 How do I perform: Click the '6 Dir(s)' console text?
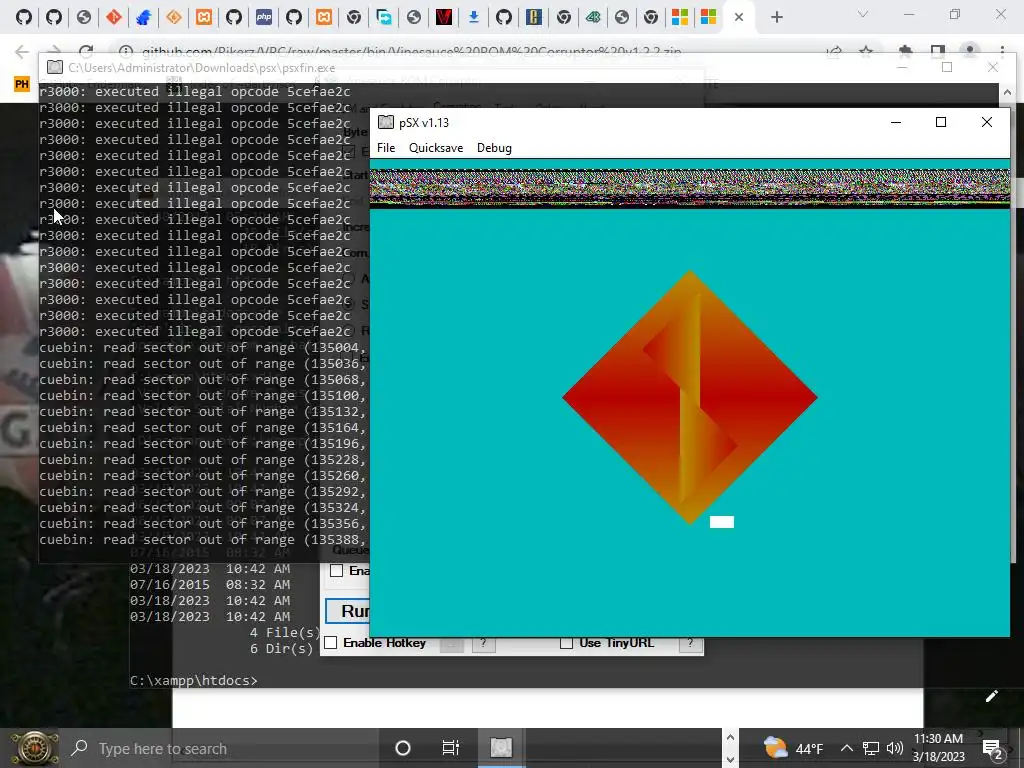tap(281, 648)
